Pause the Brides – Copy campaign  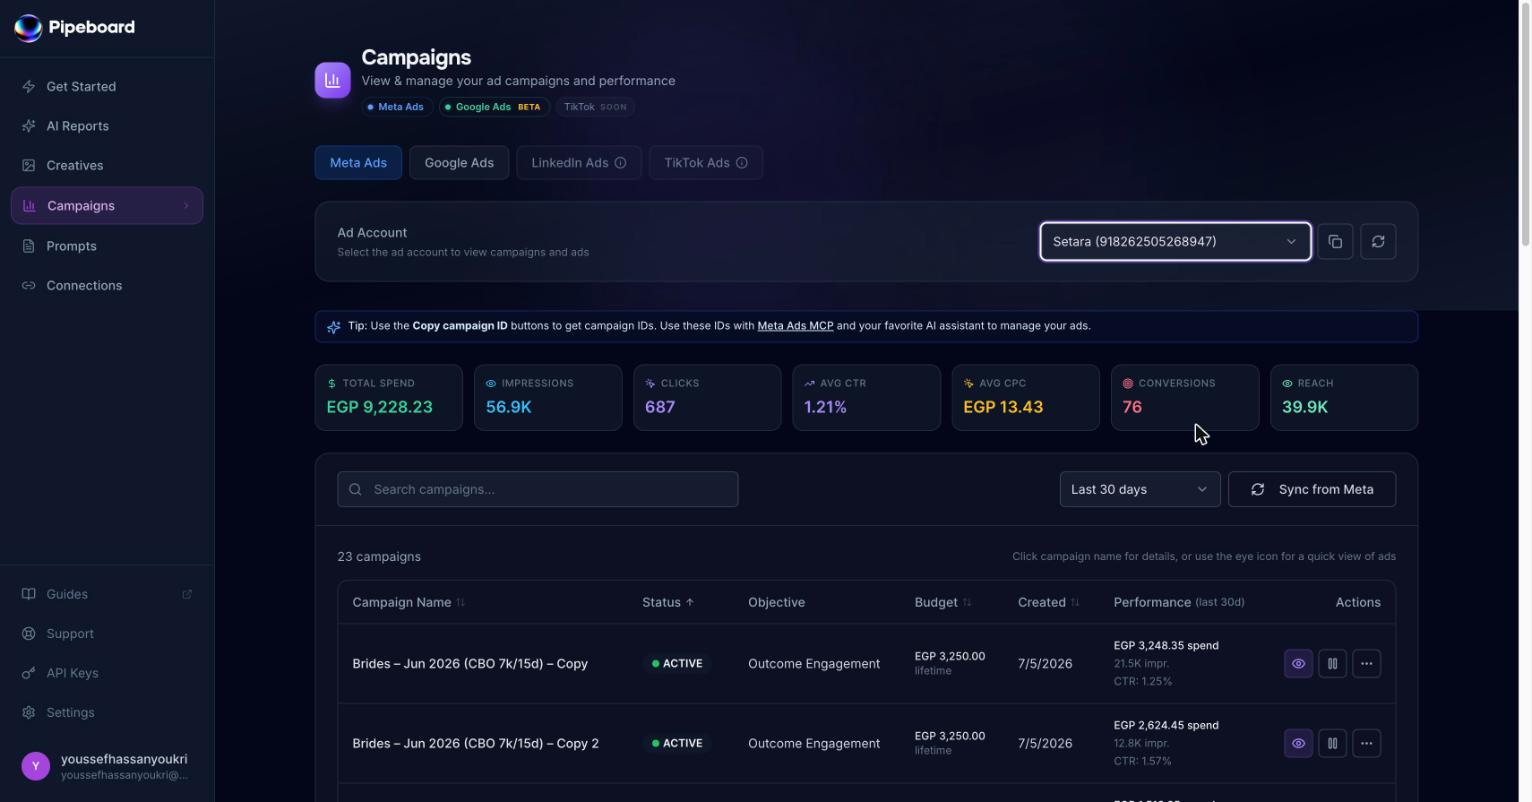click(x=1332, y=663)
